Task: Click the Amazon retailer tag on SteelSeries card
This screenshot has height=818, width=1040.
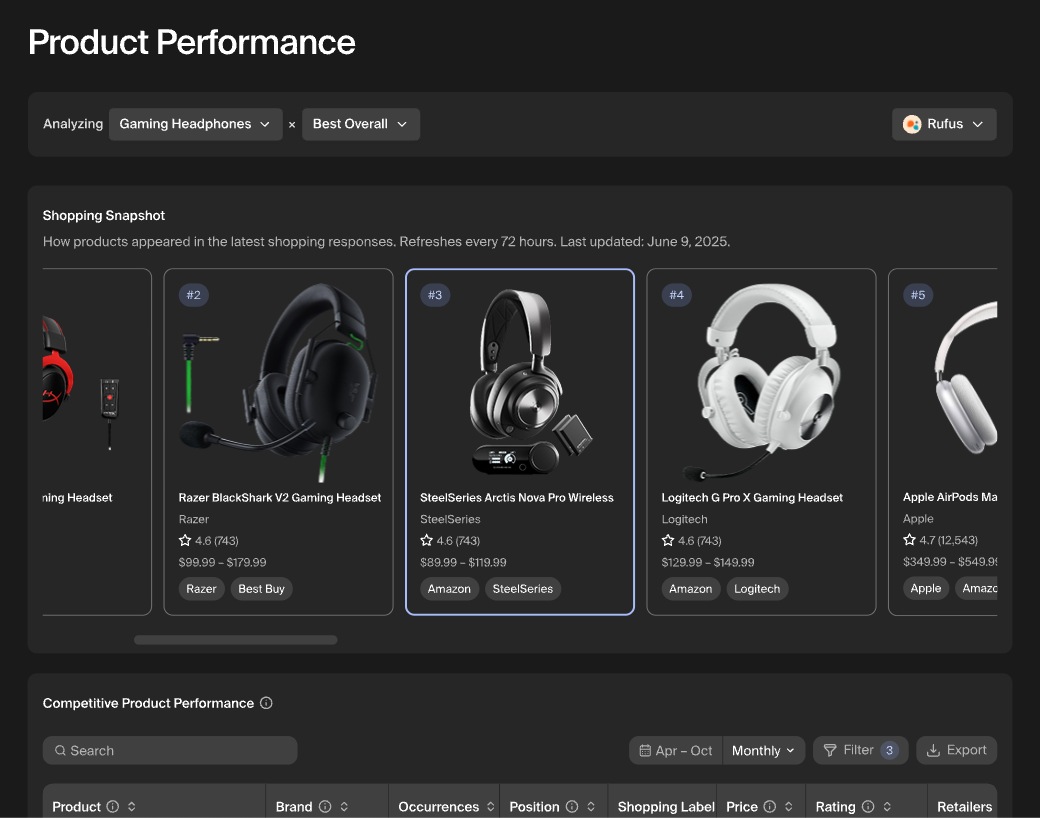Action: pos(449,589)
